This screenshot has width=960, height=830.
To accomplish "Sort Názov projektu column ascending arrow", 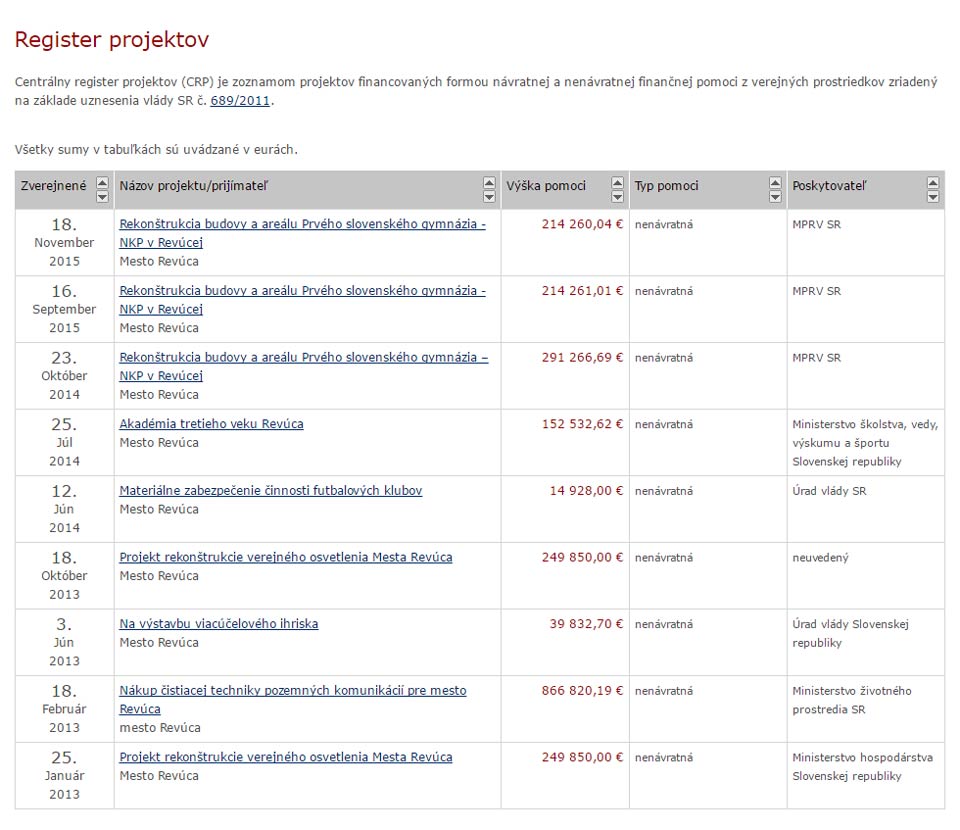I will pyautogui.click(x=489, y=183).
